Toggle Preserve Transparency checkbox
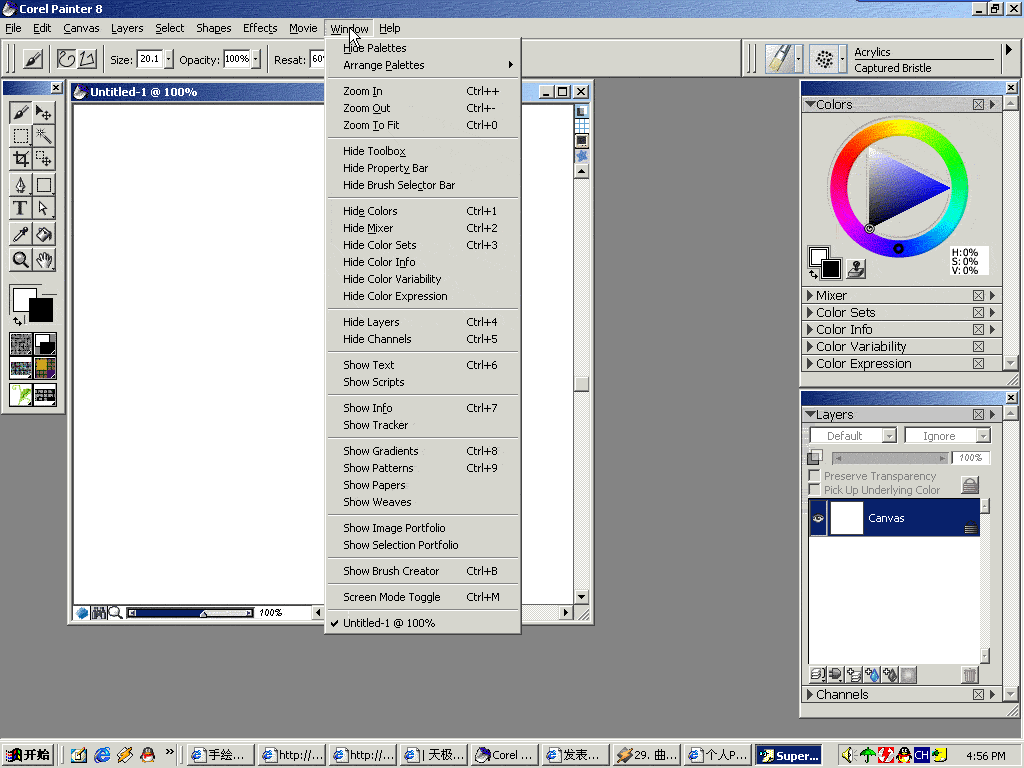This screenshot has height=768, width=1024. pyautogui.click(x=814, y=475)
